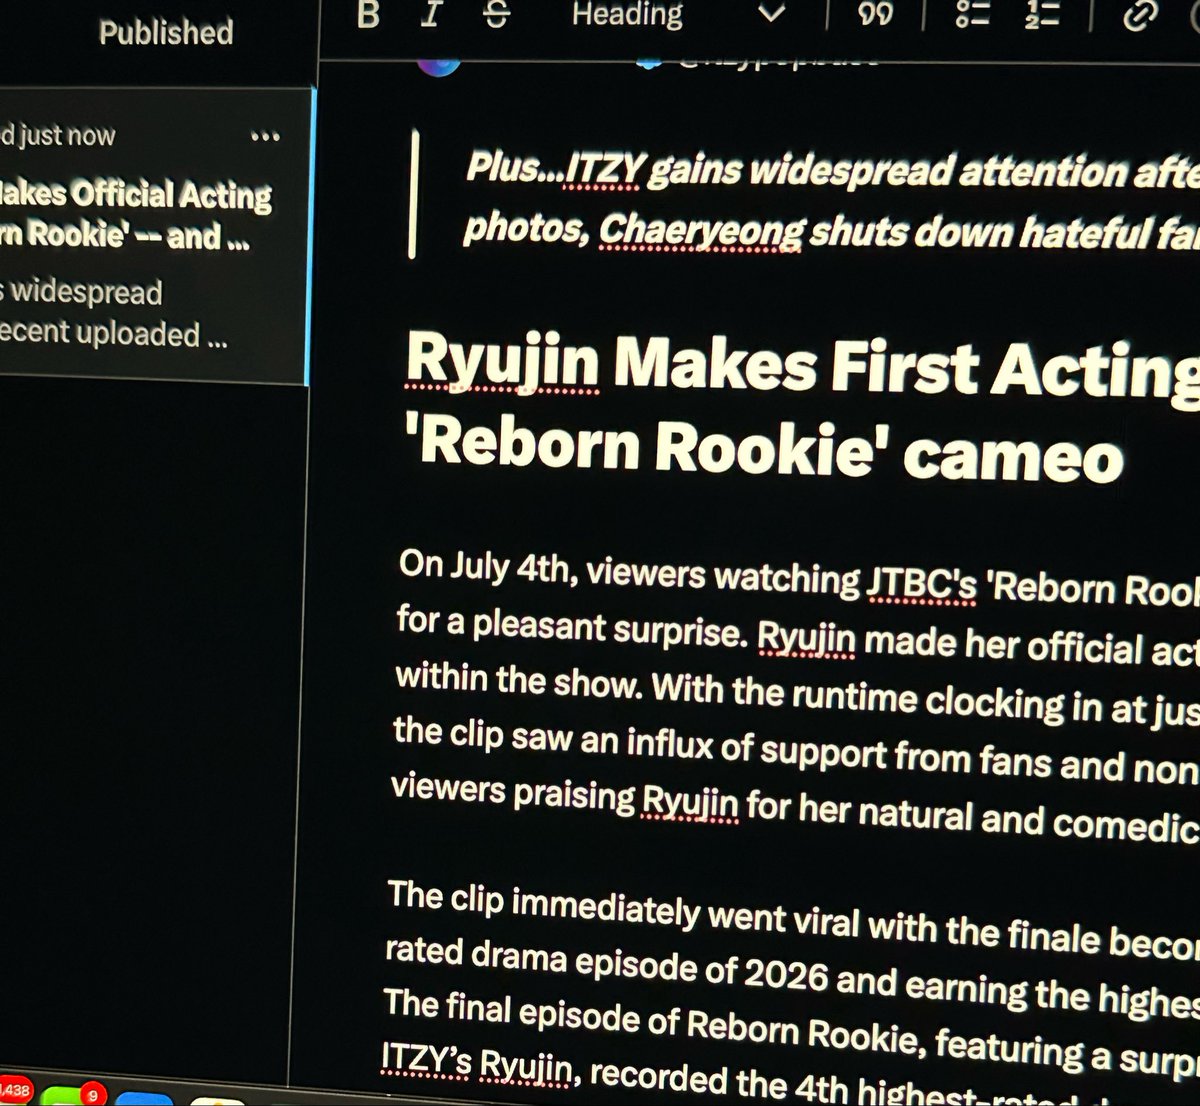Image resolution: width=1200 pixels, height=1106 pixels.
Task: Open the blue dock app icon
Action: point(146,1099)
